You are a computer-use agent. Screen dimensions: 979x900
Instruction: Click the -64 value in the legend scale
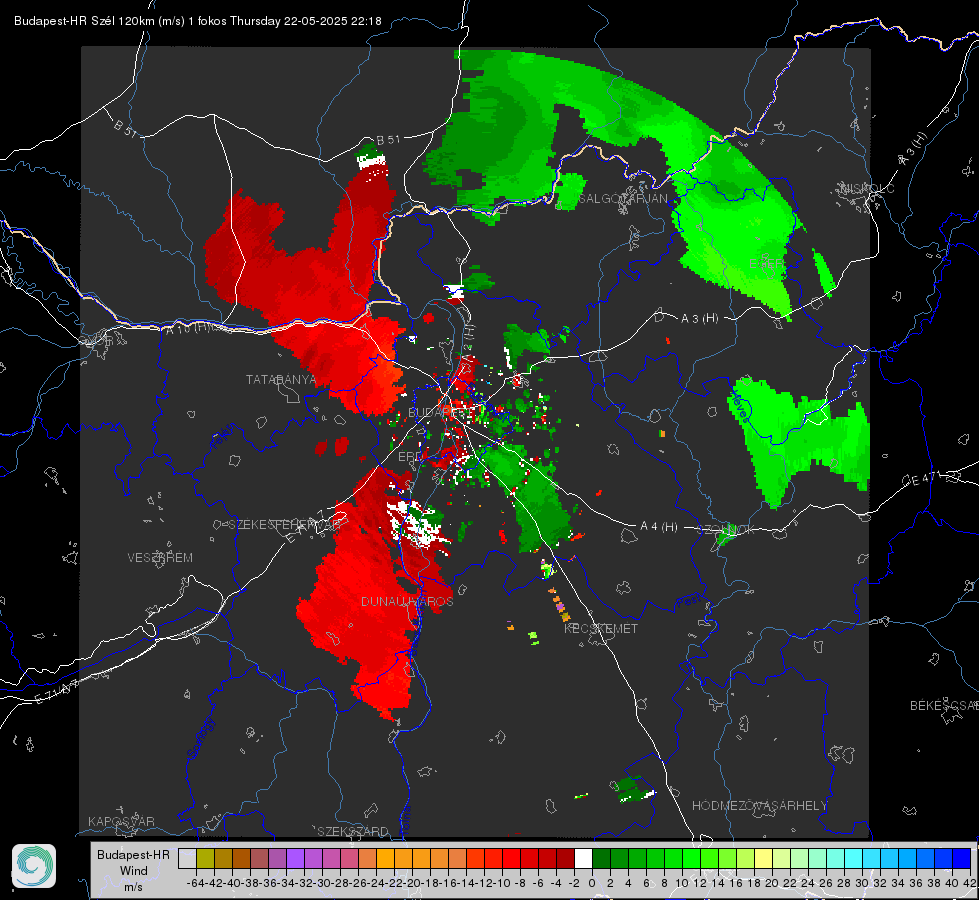coord(196,883)
